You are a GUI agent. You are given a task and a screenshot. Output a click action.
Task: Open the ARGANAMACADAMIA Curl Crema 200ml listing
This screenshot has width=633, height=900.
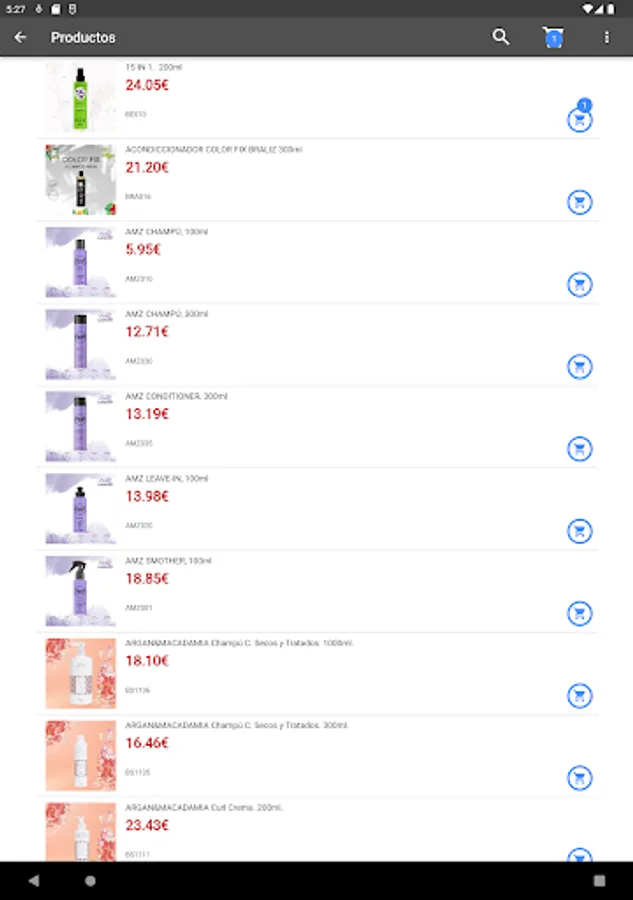(204, 807)
